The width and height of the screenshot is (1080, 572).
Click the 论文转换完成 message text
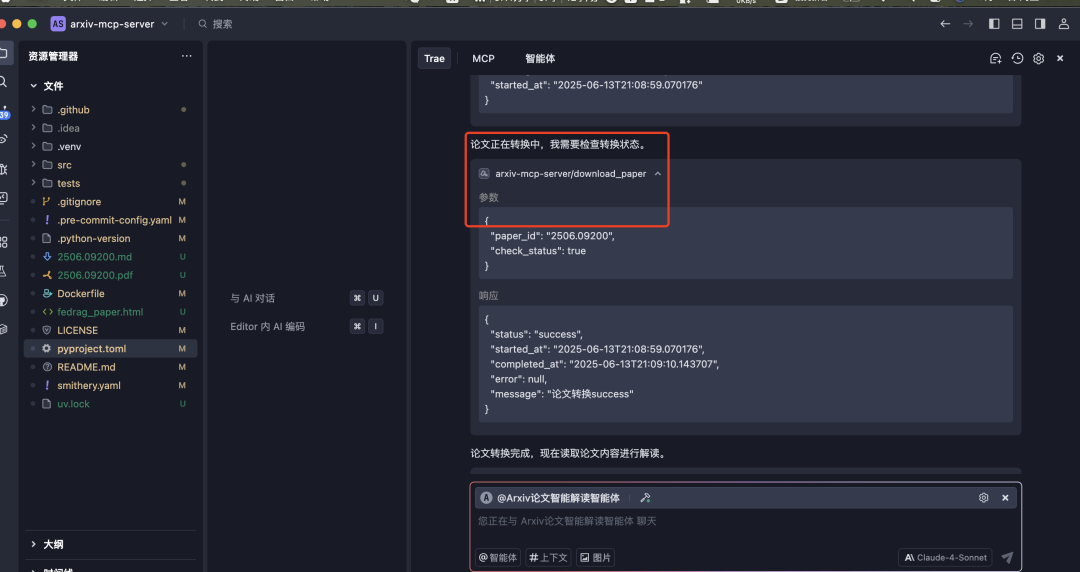pos(568,453)
